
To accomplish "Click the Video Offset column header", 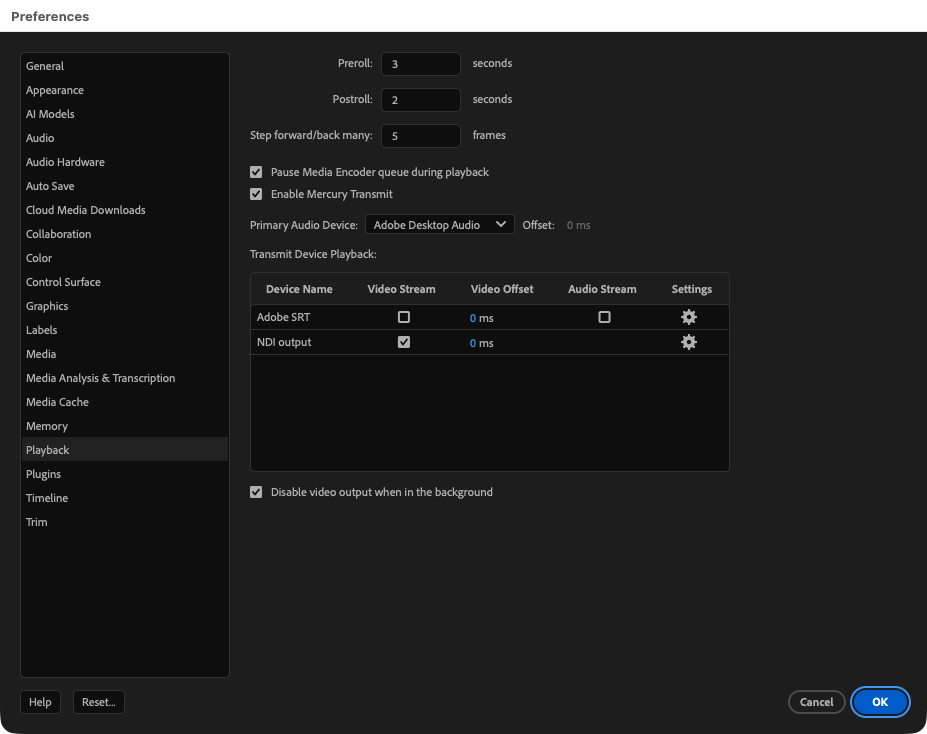I will (x=502, y=289).
